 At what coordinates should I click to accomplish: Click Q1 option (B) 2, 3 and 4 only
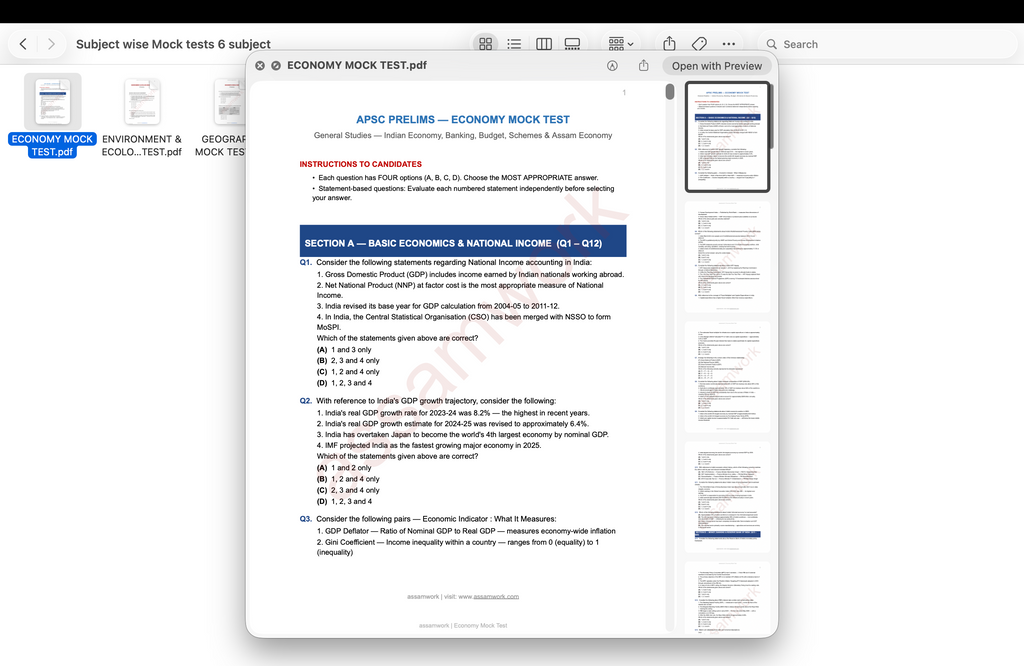coord(348,360)
